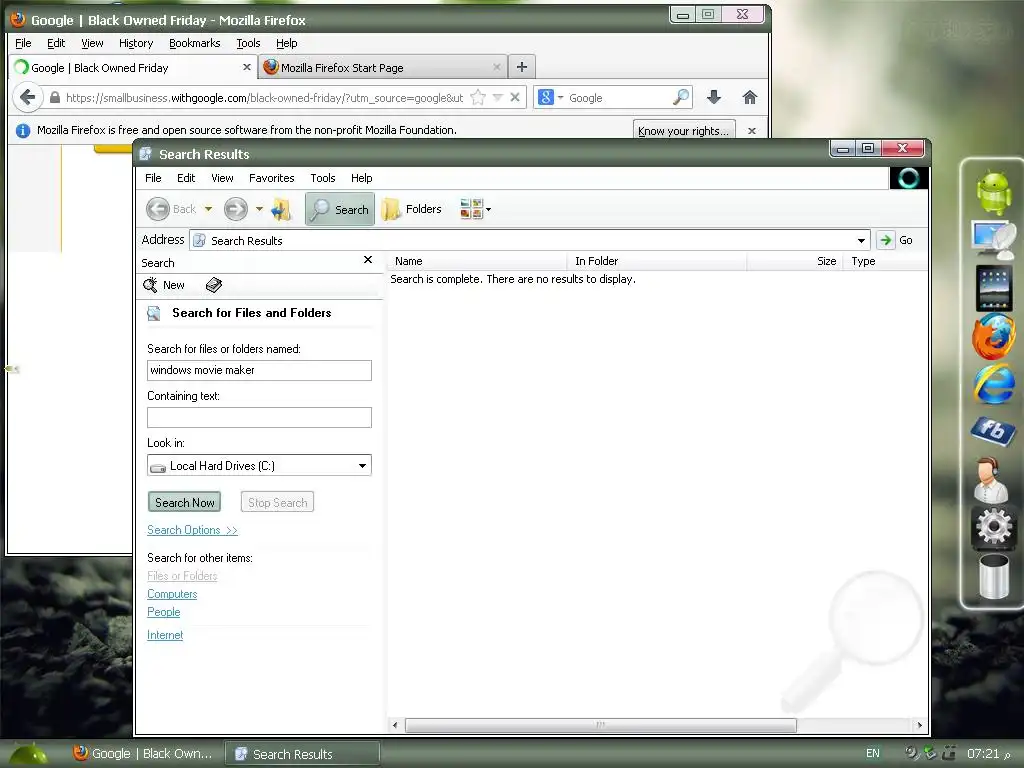
Task: Start a New search
Action: (165, 285)
